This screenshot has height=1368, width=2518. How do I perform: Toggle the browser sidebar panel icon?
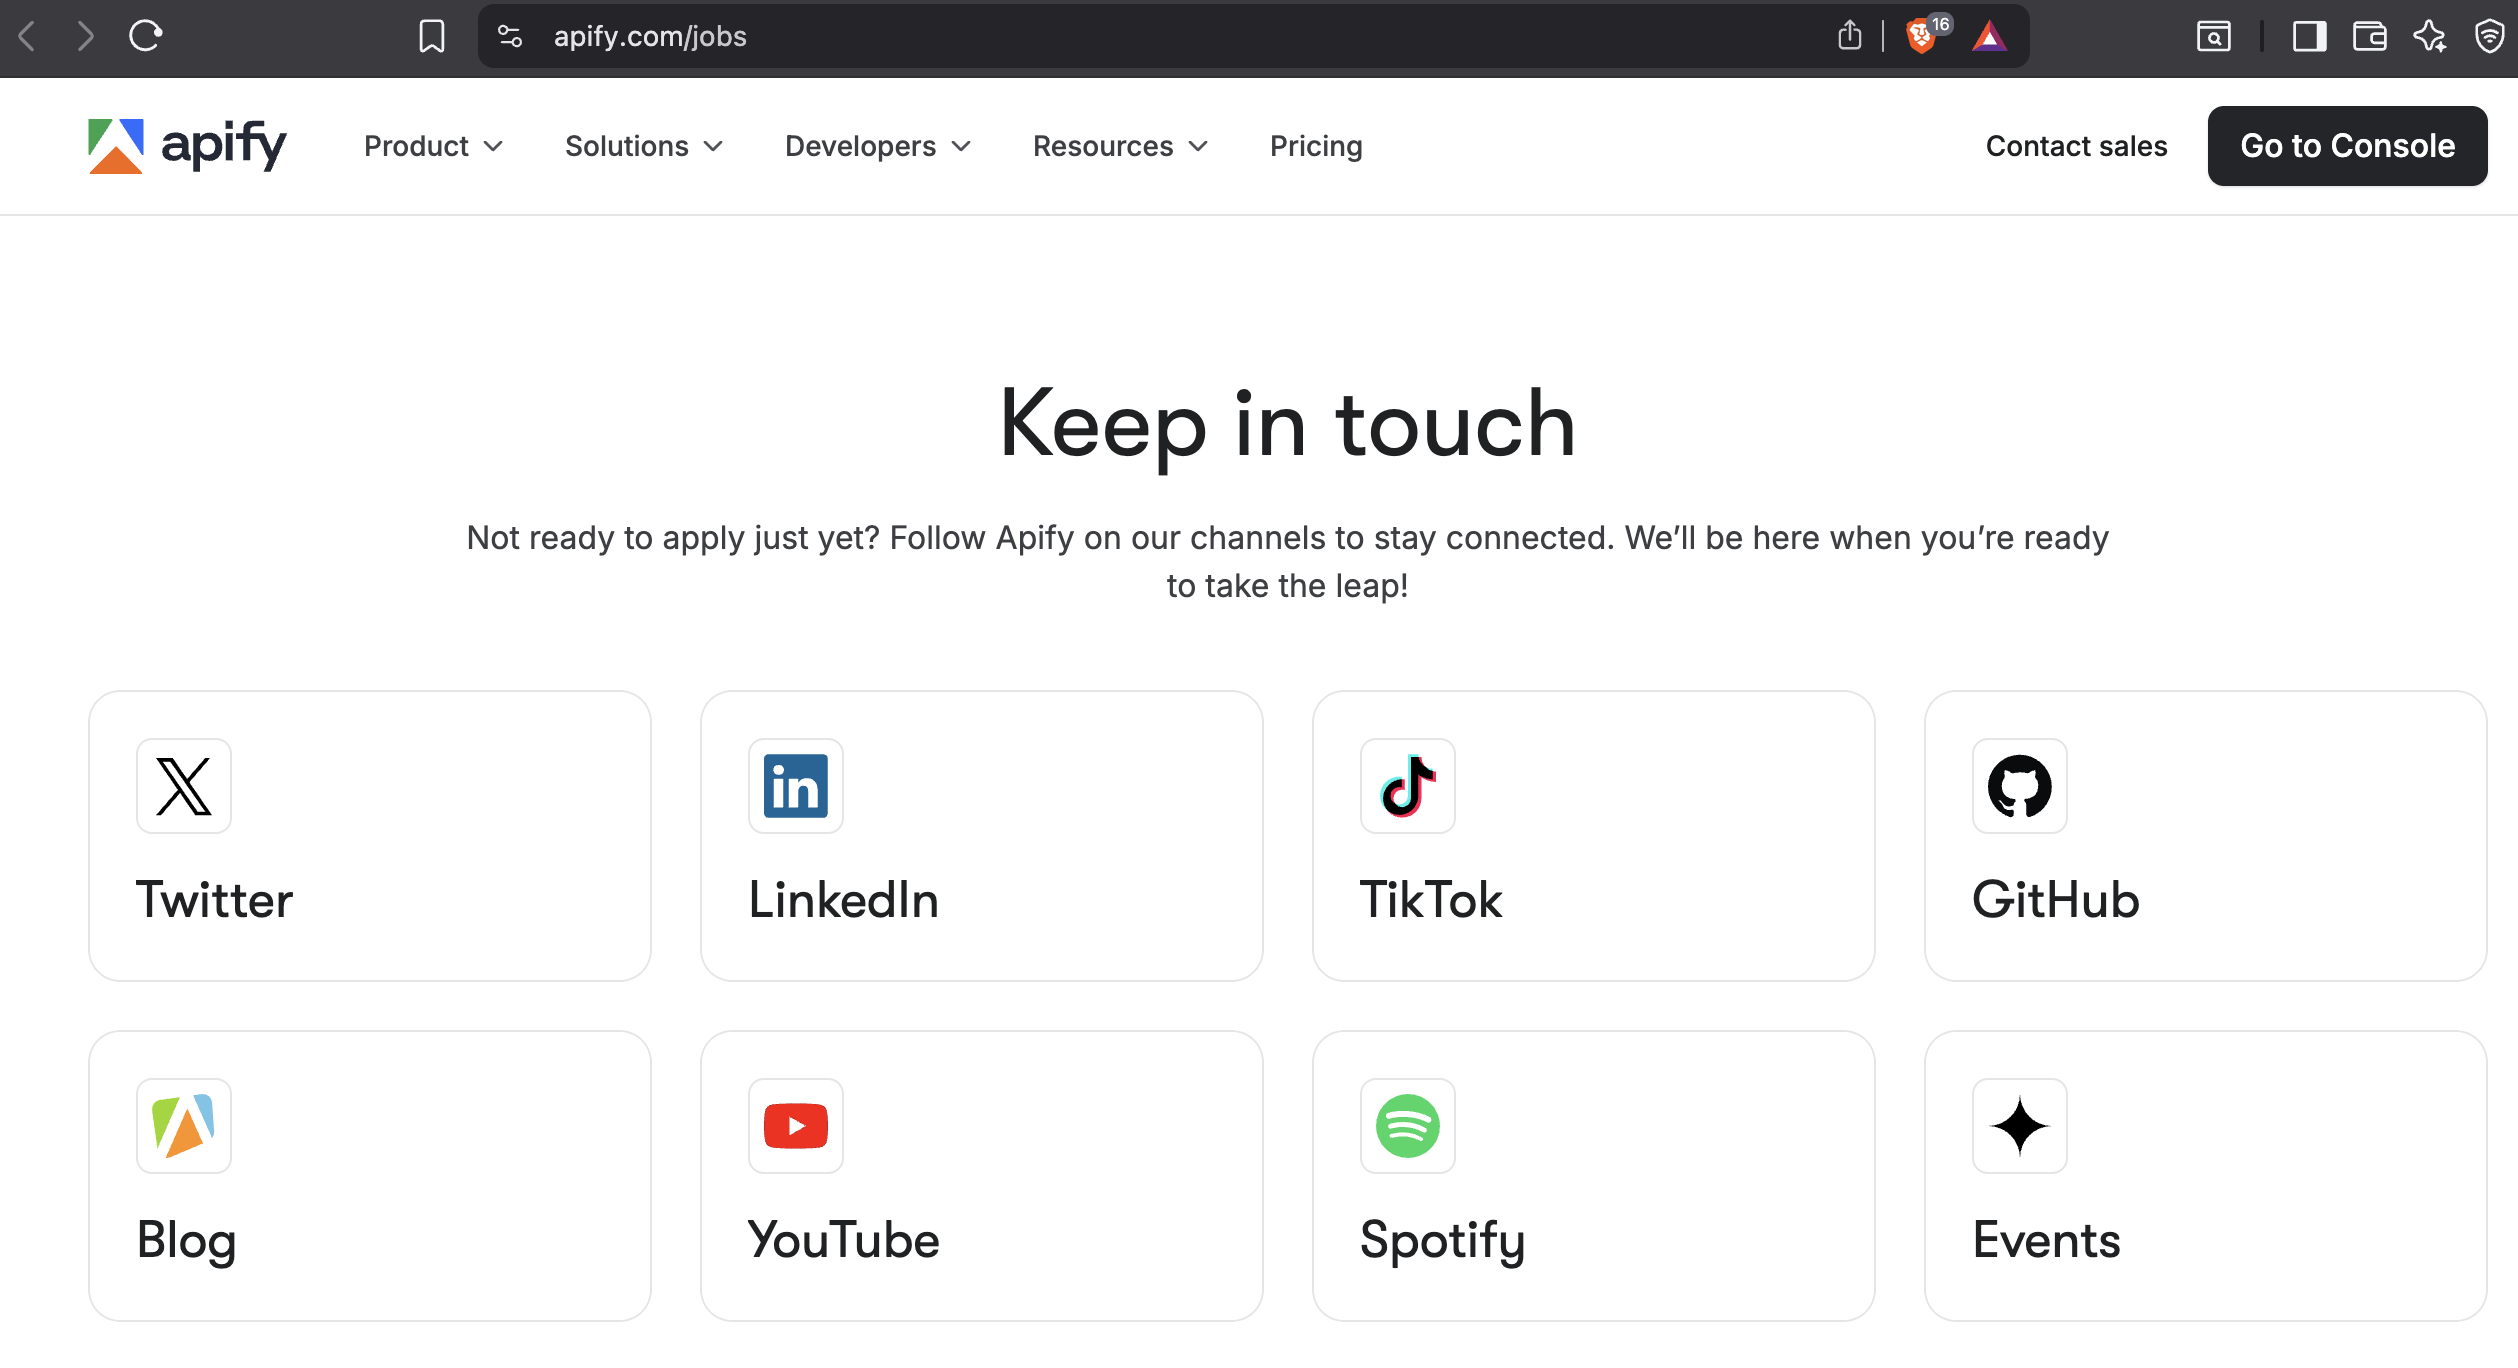pyautogui.click(x=2309, y=37)
